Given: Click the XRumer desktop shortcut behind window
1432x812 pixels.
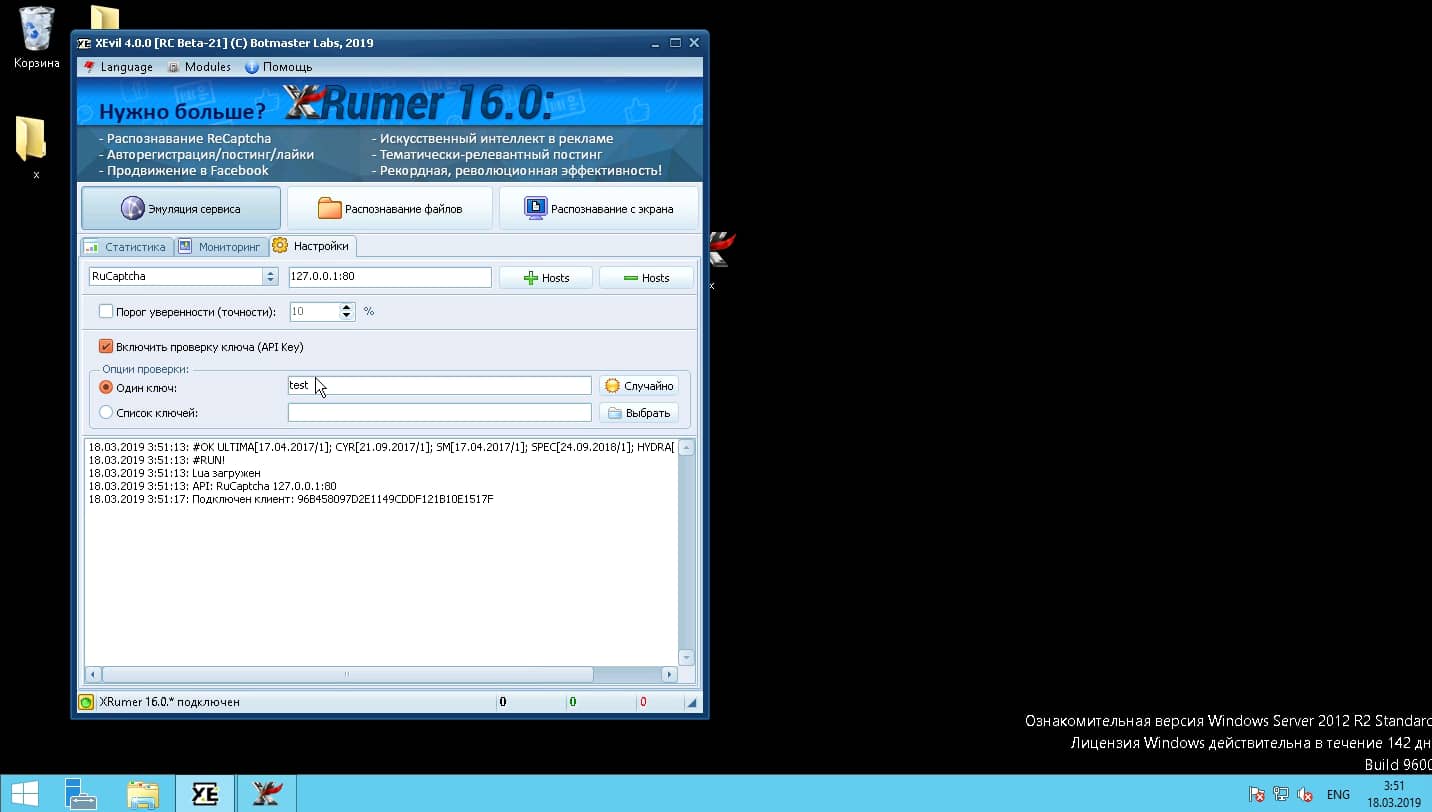Looking at the screenshot, I should [x=721, y=250].
